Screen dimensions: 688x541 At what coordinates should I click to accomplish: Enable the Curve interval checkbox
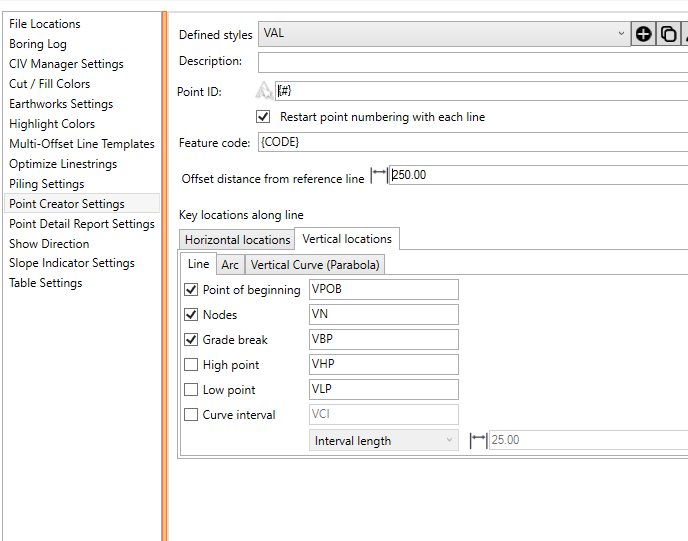click(192, 415)
